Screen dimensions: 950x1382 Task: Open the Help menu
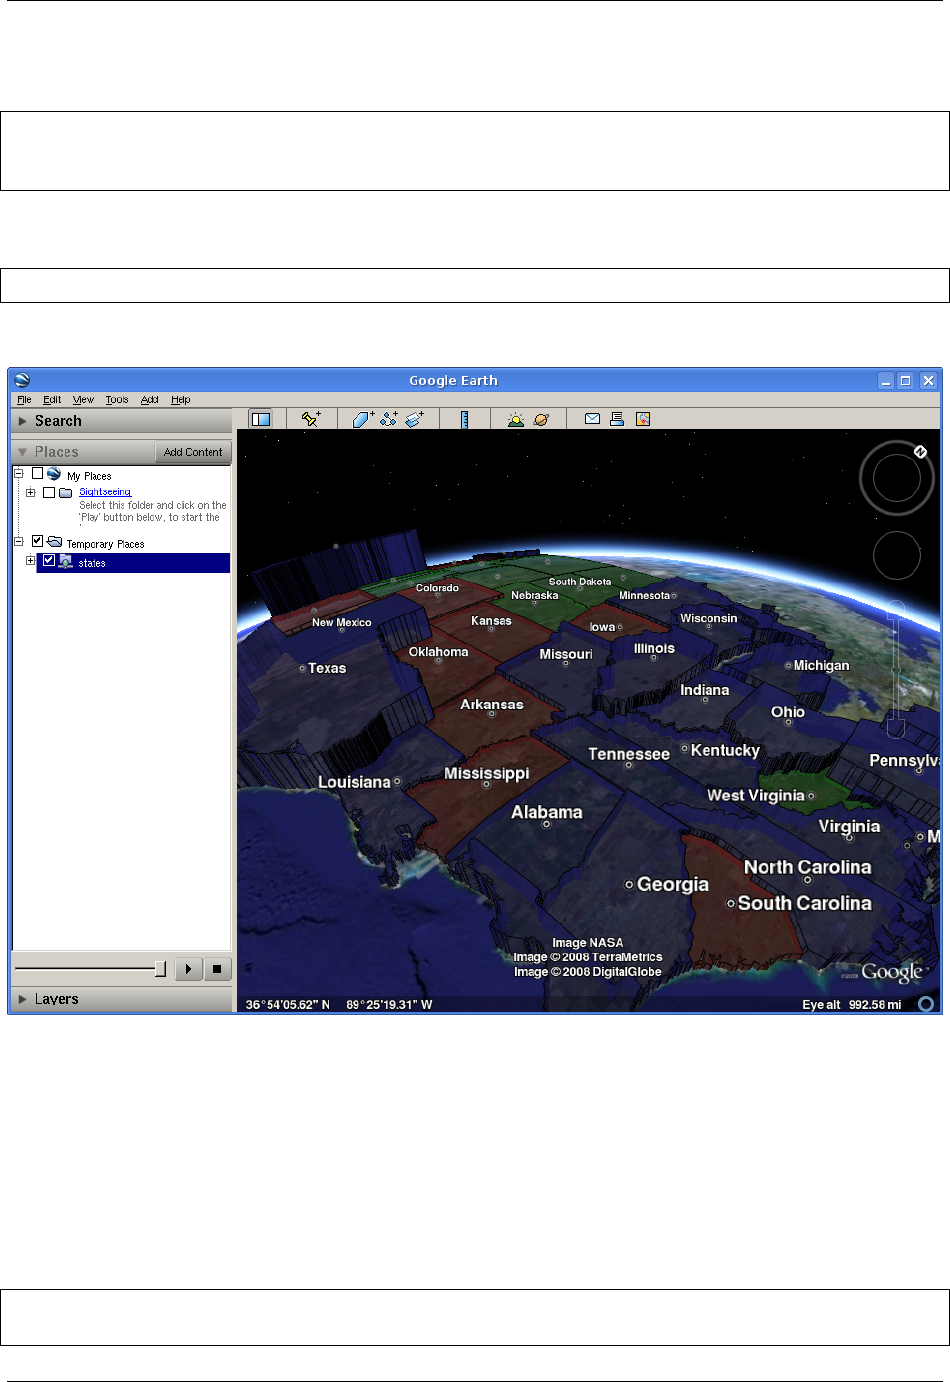(181, 399)
